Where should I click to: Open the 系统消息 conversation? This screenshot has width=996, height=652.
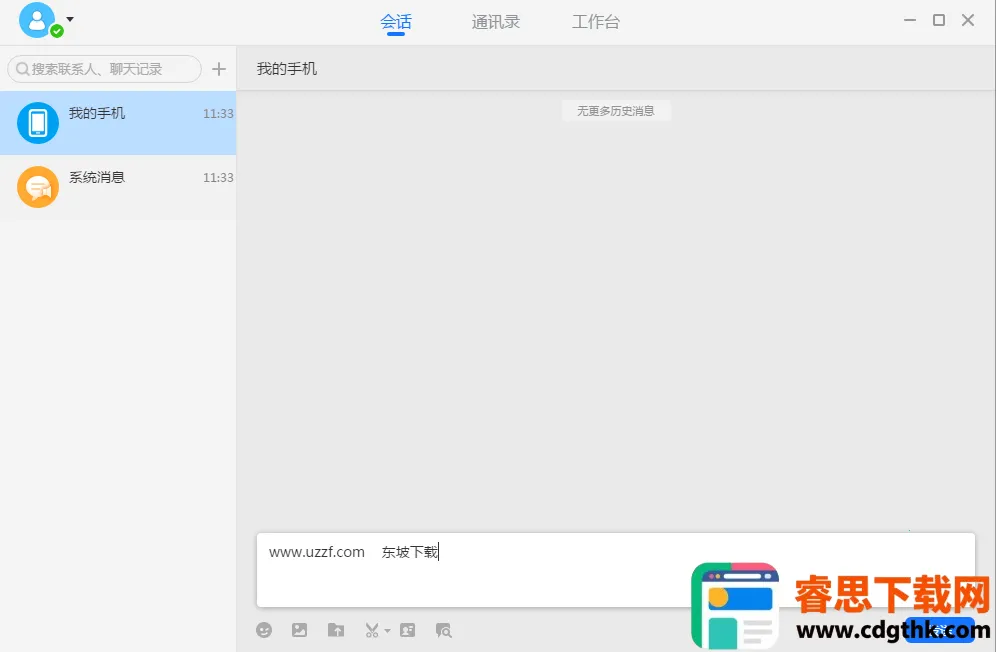(118, 187)
